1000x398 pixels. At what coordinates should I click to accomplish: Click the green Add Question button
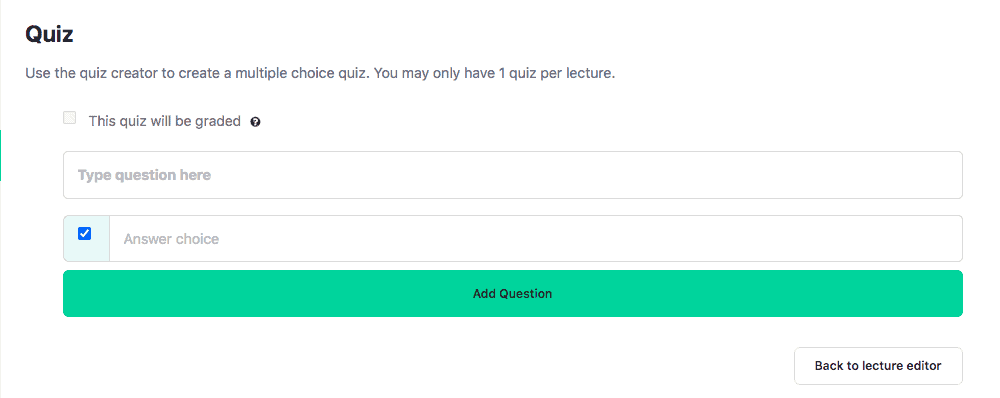pos(513,293)
